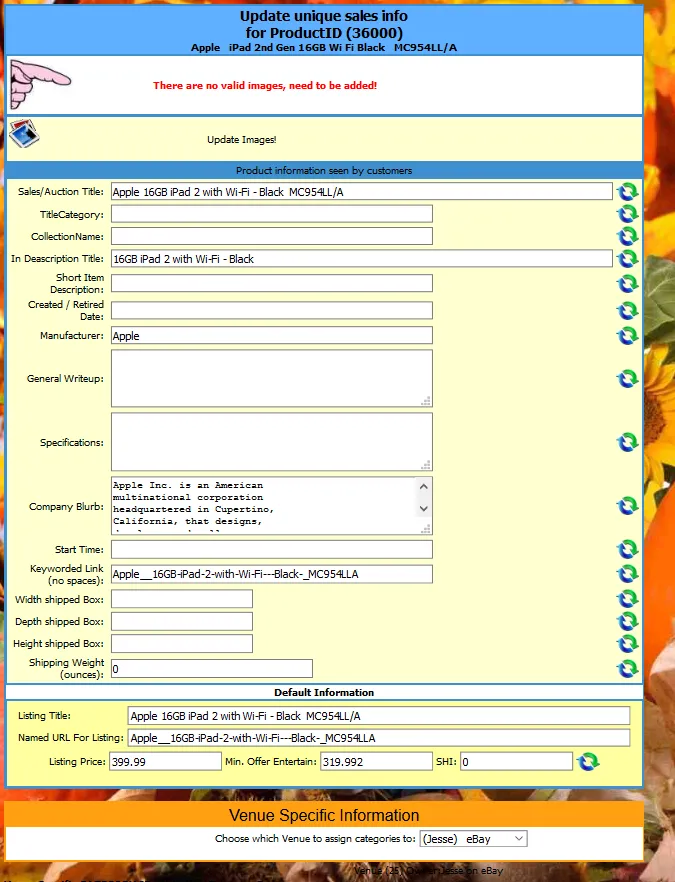Click the Manufacturer field containing Apple
This screenshot has width=675, height=882.
[x=272, y=335]
